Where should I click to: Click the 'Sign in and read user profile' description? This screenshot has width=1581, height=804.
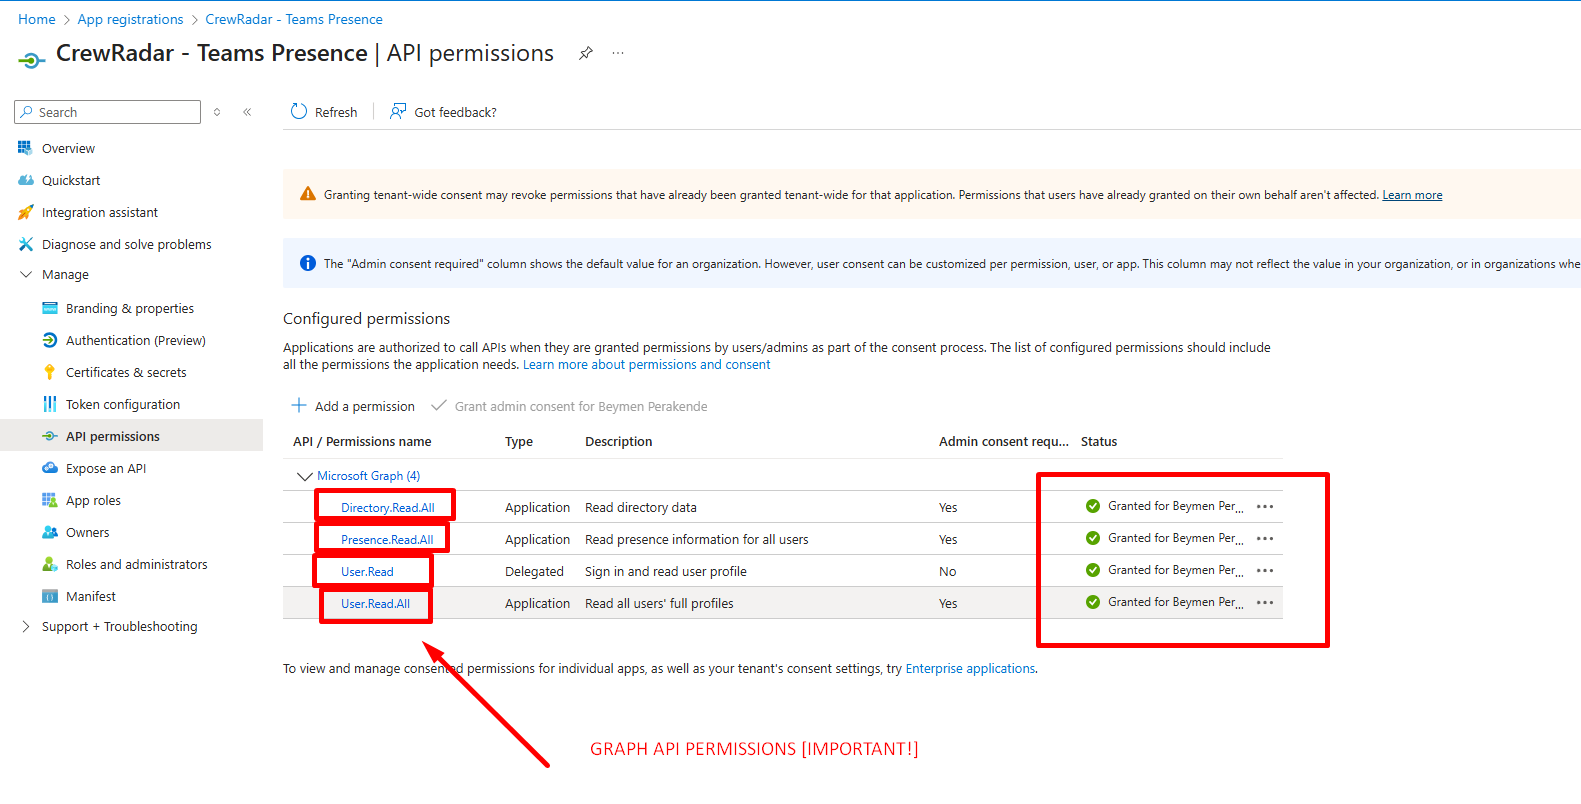(666, 571)
